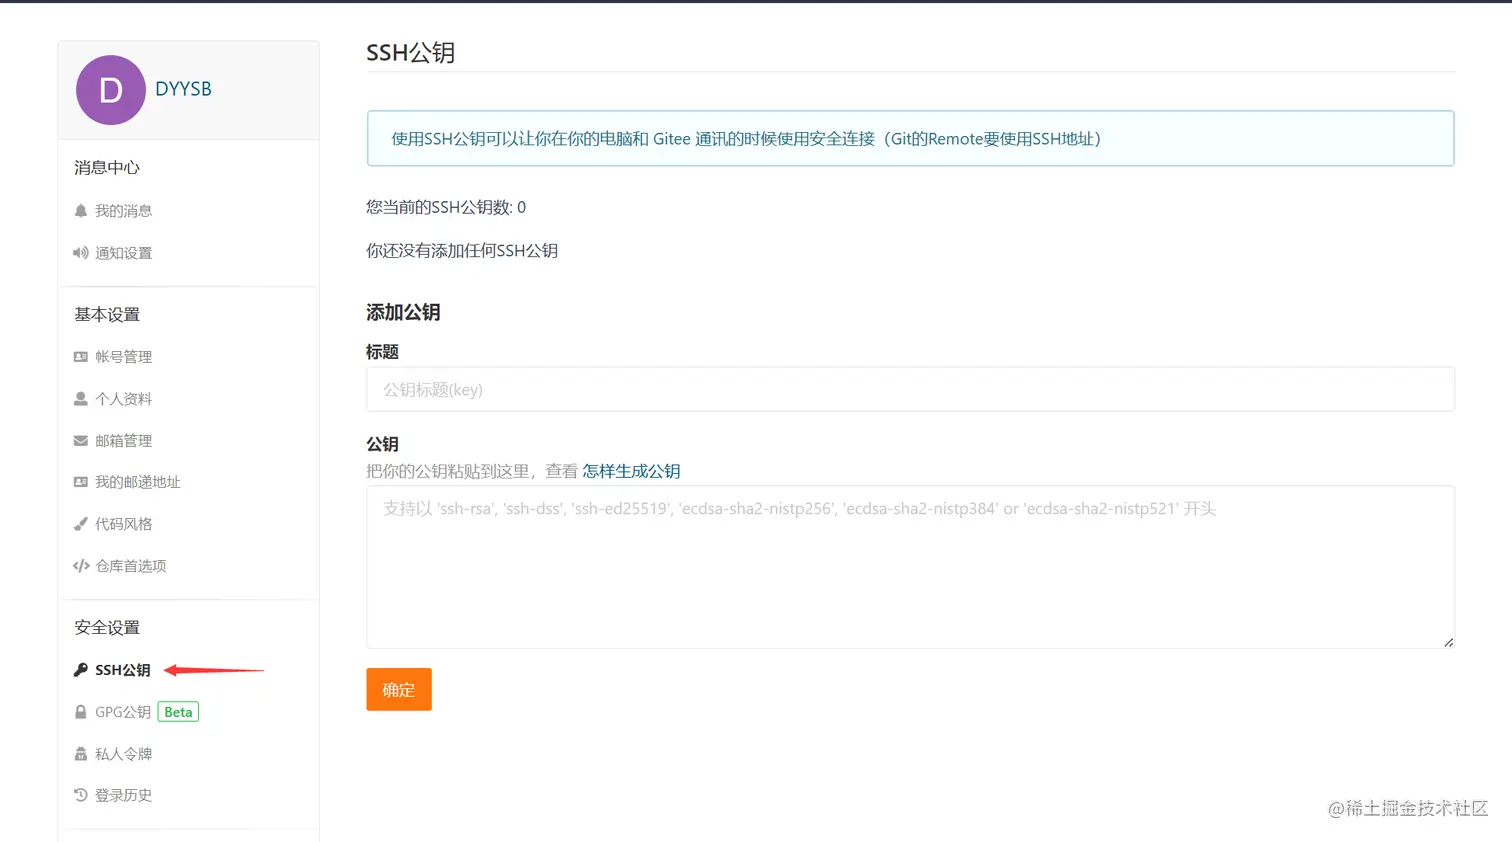Viewport: 1512px width, 842px height.
Task: Click the ID card icon beside 帐号管理
Action: tap(81, 357)
